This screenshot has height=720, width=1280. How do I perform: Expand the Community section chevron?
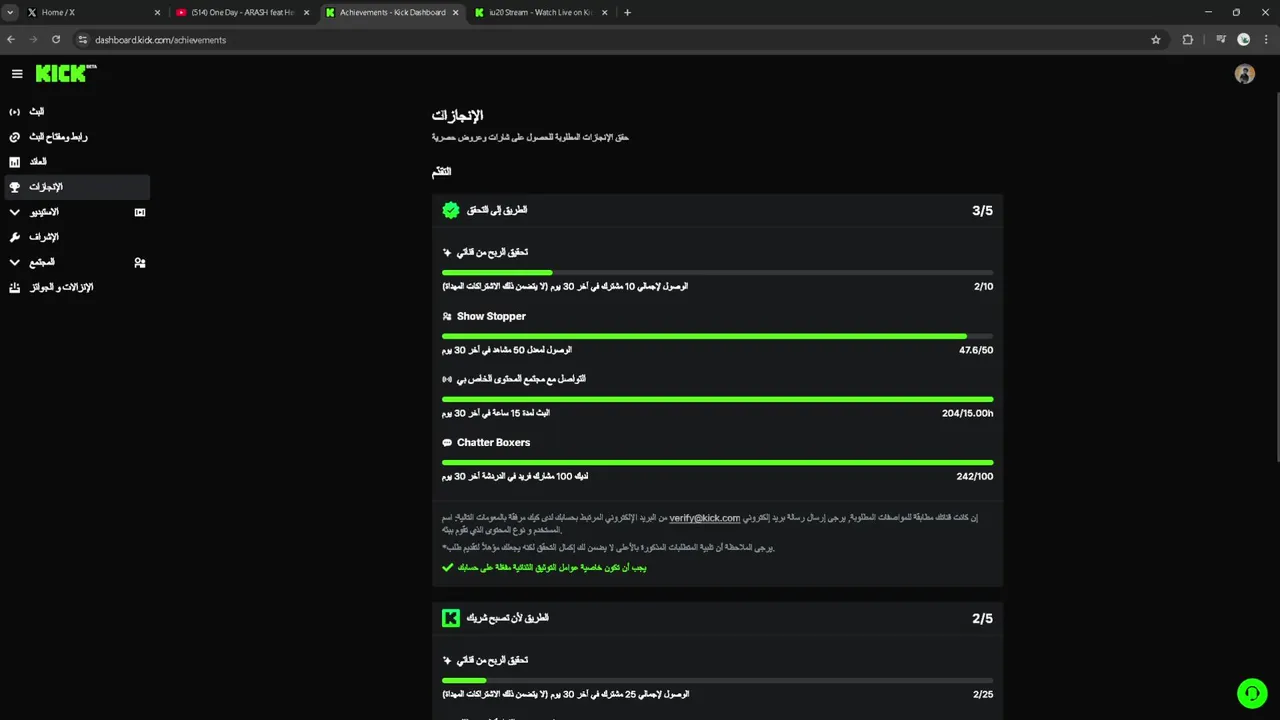click(x=14, y=262)
